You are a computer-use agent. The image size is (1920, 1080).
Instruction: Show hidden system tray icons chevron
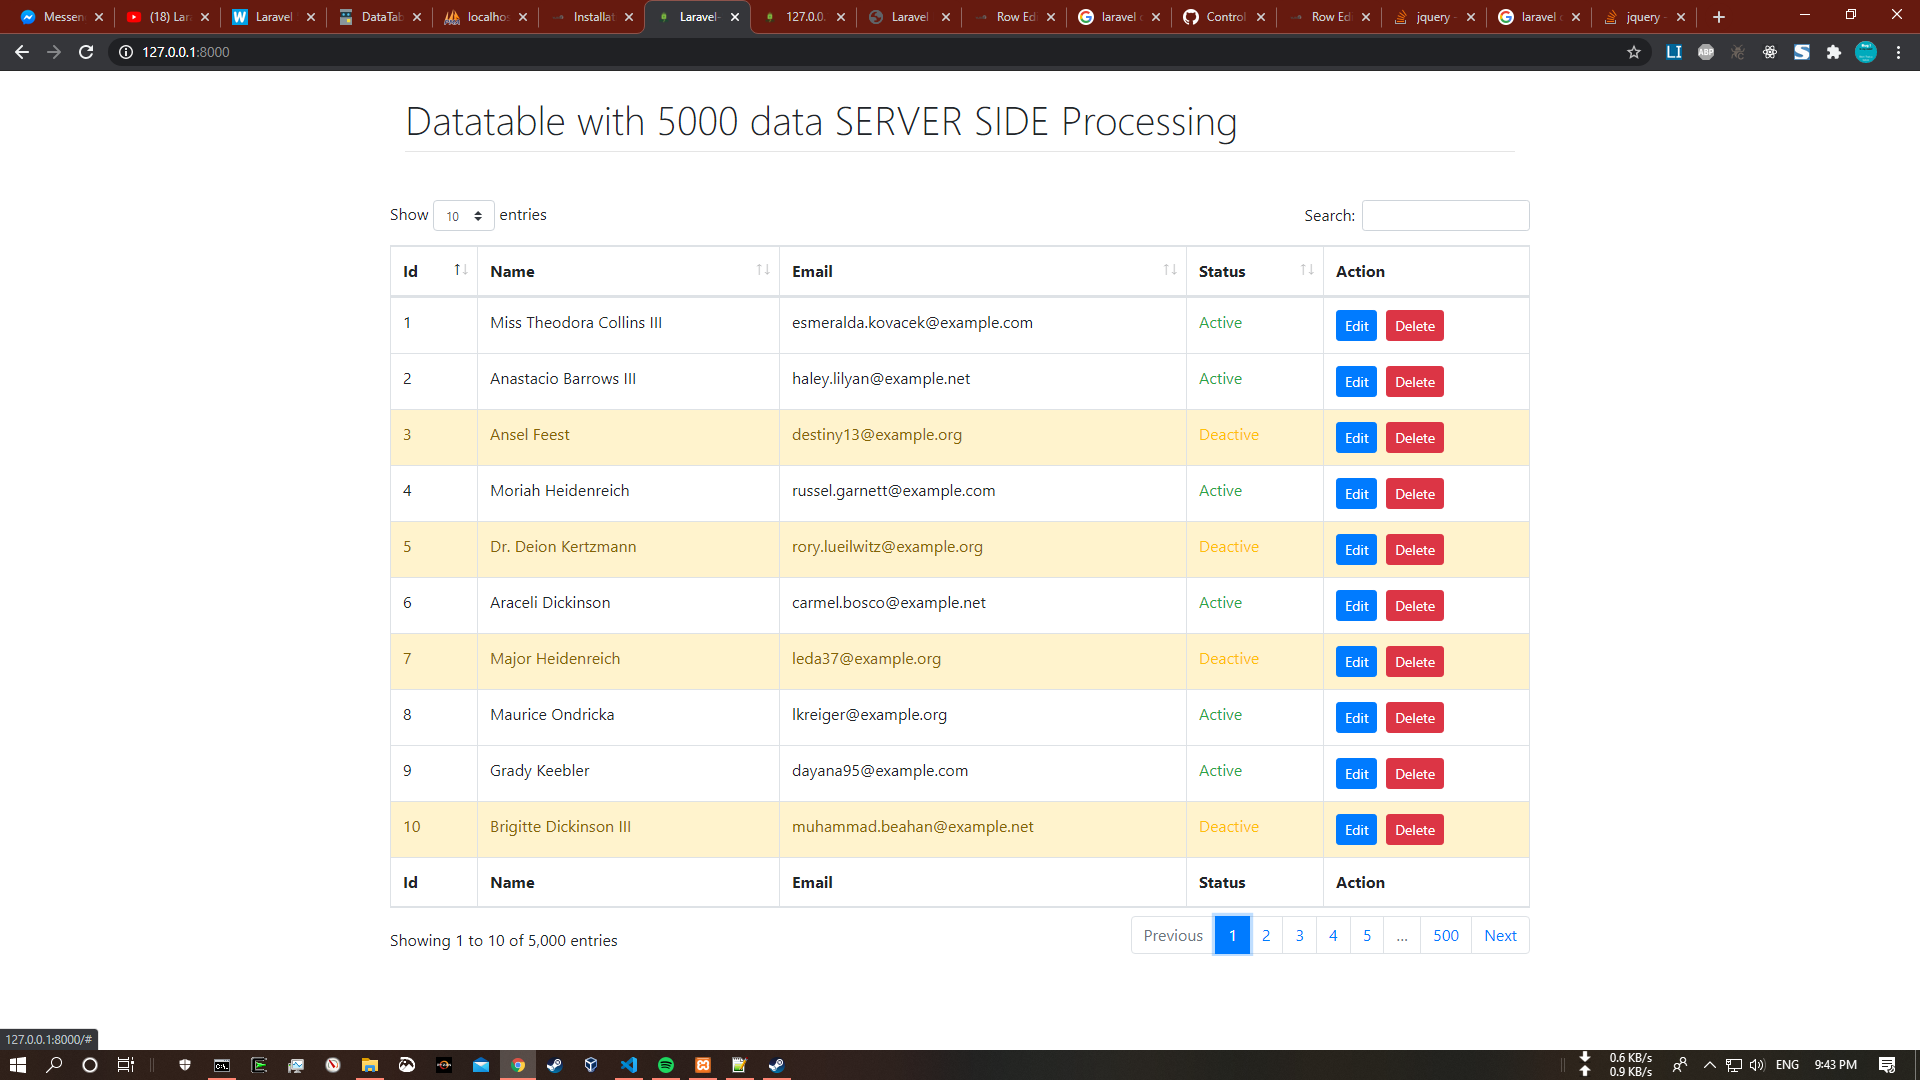point(1709,1065)
